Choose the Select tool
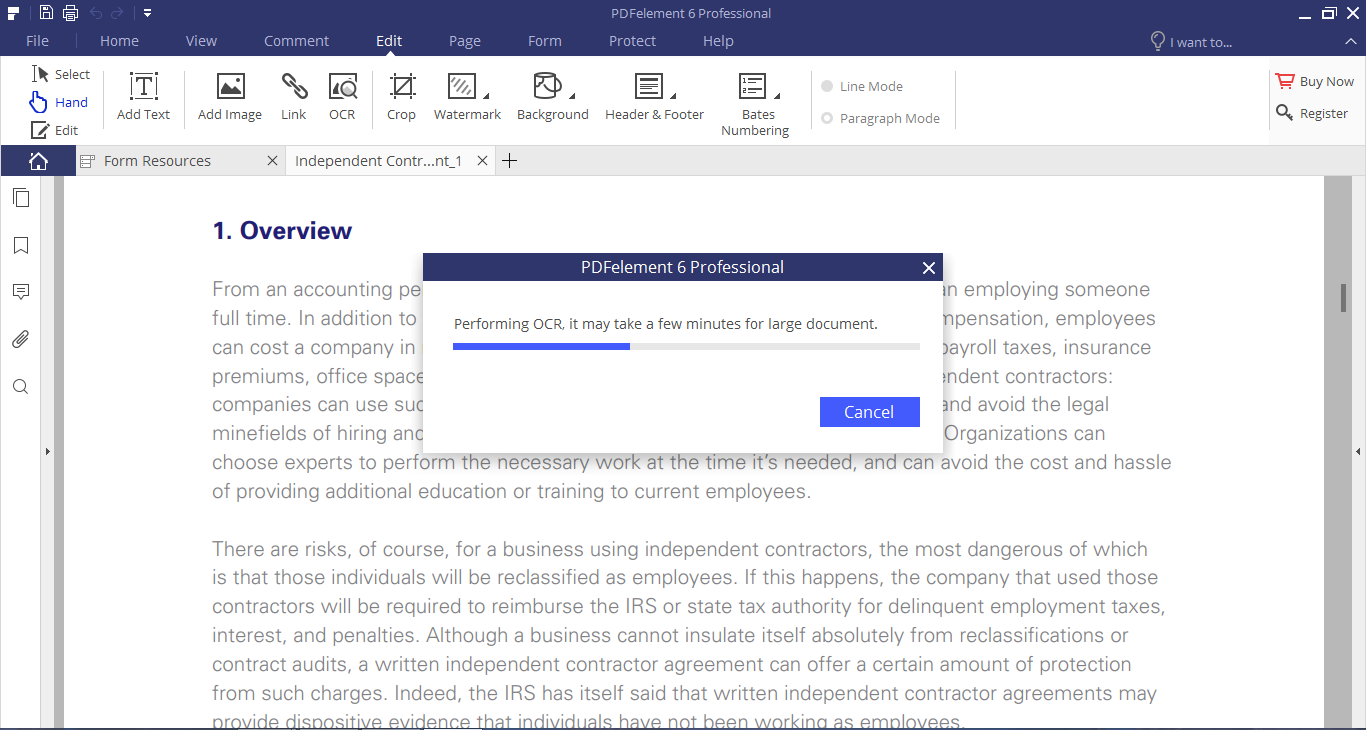Screen dimensions: 1366x730 (61, 74)
